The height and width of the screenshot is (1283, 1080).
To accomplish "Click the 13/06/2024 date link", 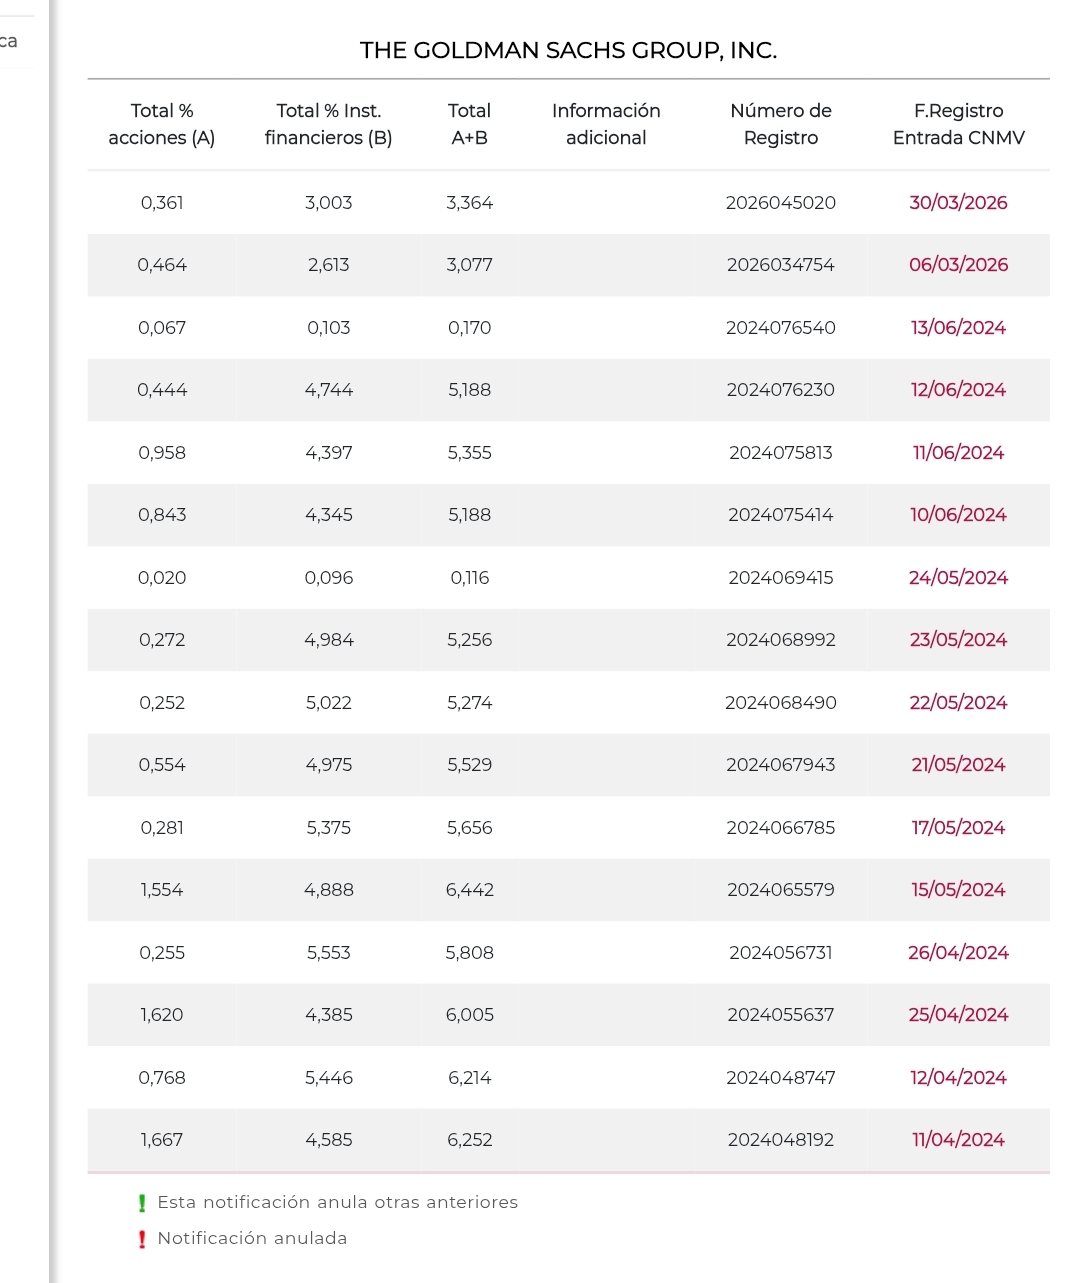I will pos(958,328).
